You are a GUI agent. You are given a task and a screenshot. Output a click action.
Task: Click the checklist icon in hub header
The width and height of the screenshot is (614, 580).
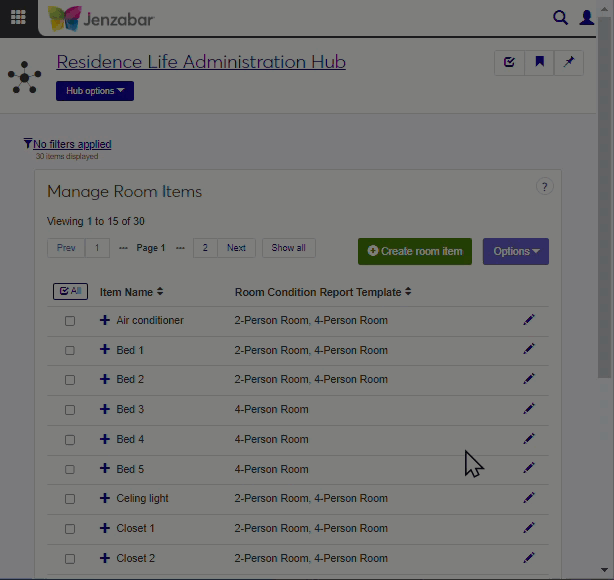pyautogui.click(x=509, y=62)
